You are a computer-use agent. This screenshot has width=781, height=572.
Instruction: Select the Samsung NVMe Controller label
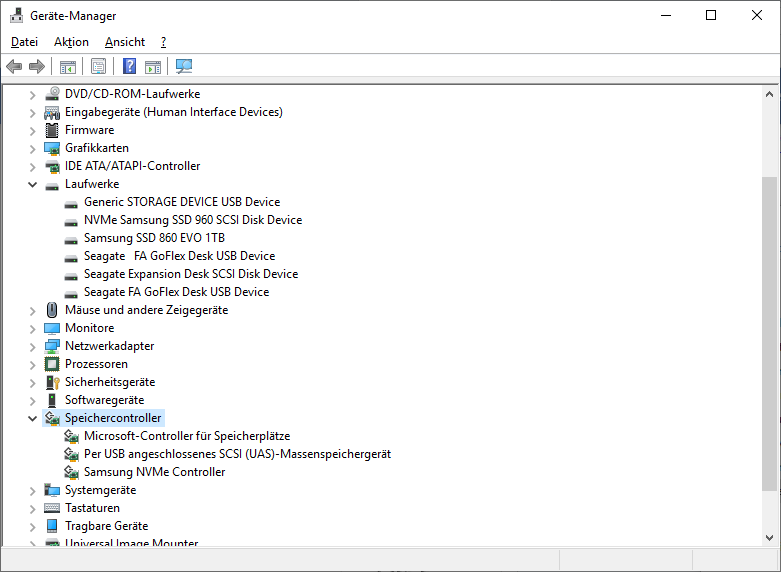pos(154,472)
